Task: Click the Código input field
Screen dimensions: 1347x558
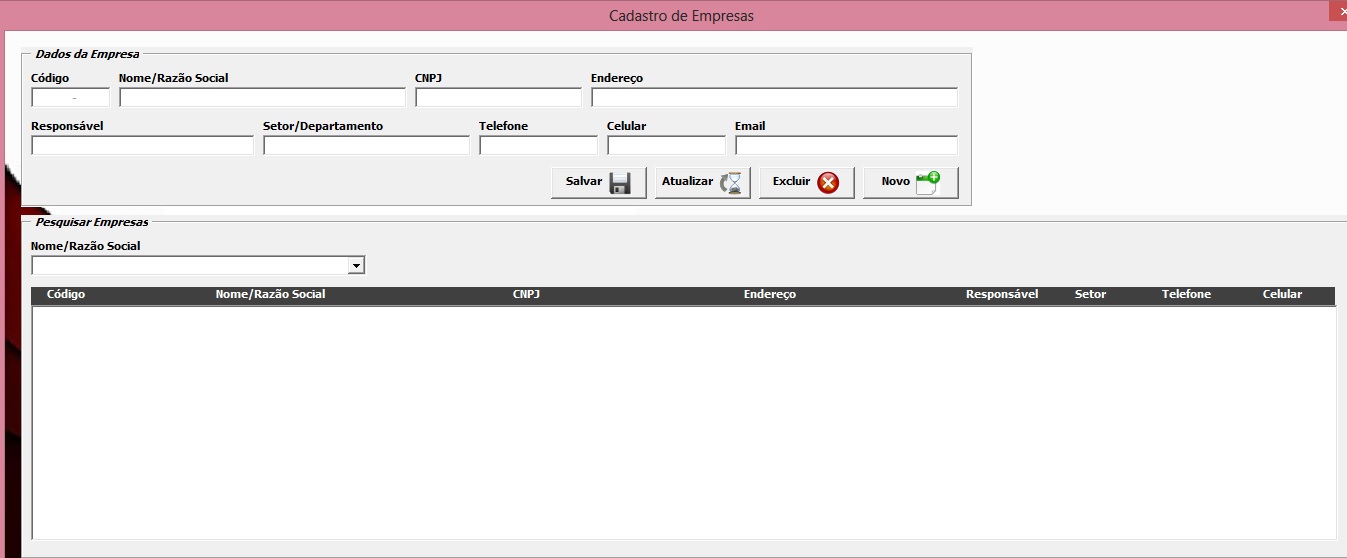Action: click(71, 97)
